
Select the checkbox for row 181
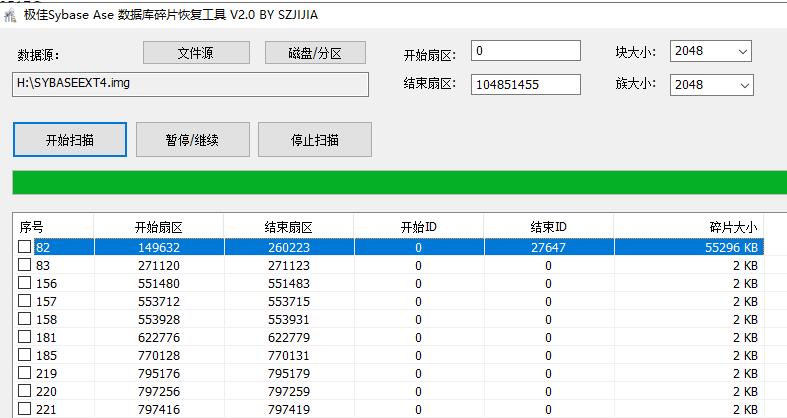click(25, 336)
